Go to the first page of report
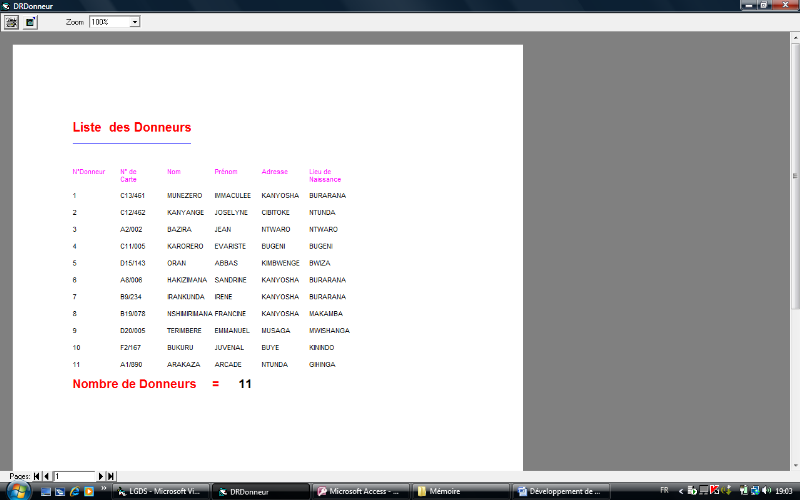The image size is (800, 500). [37, 476]
